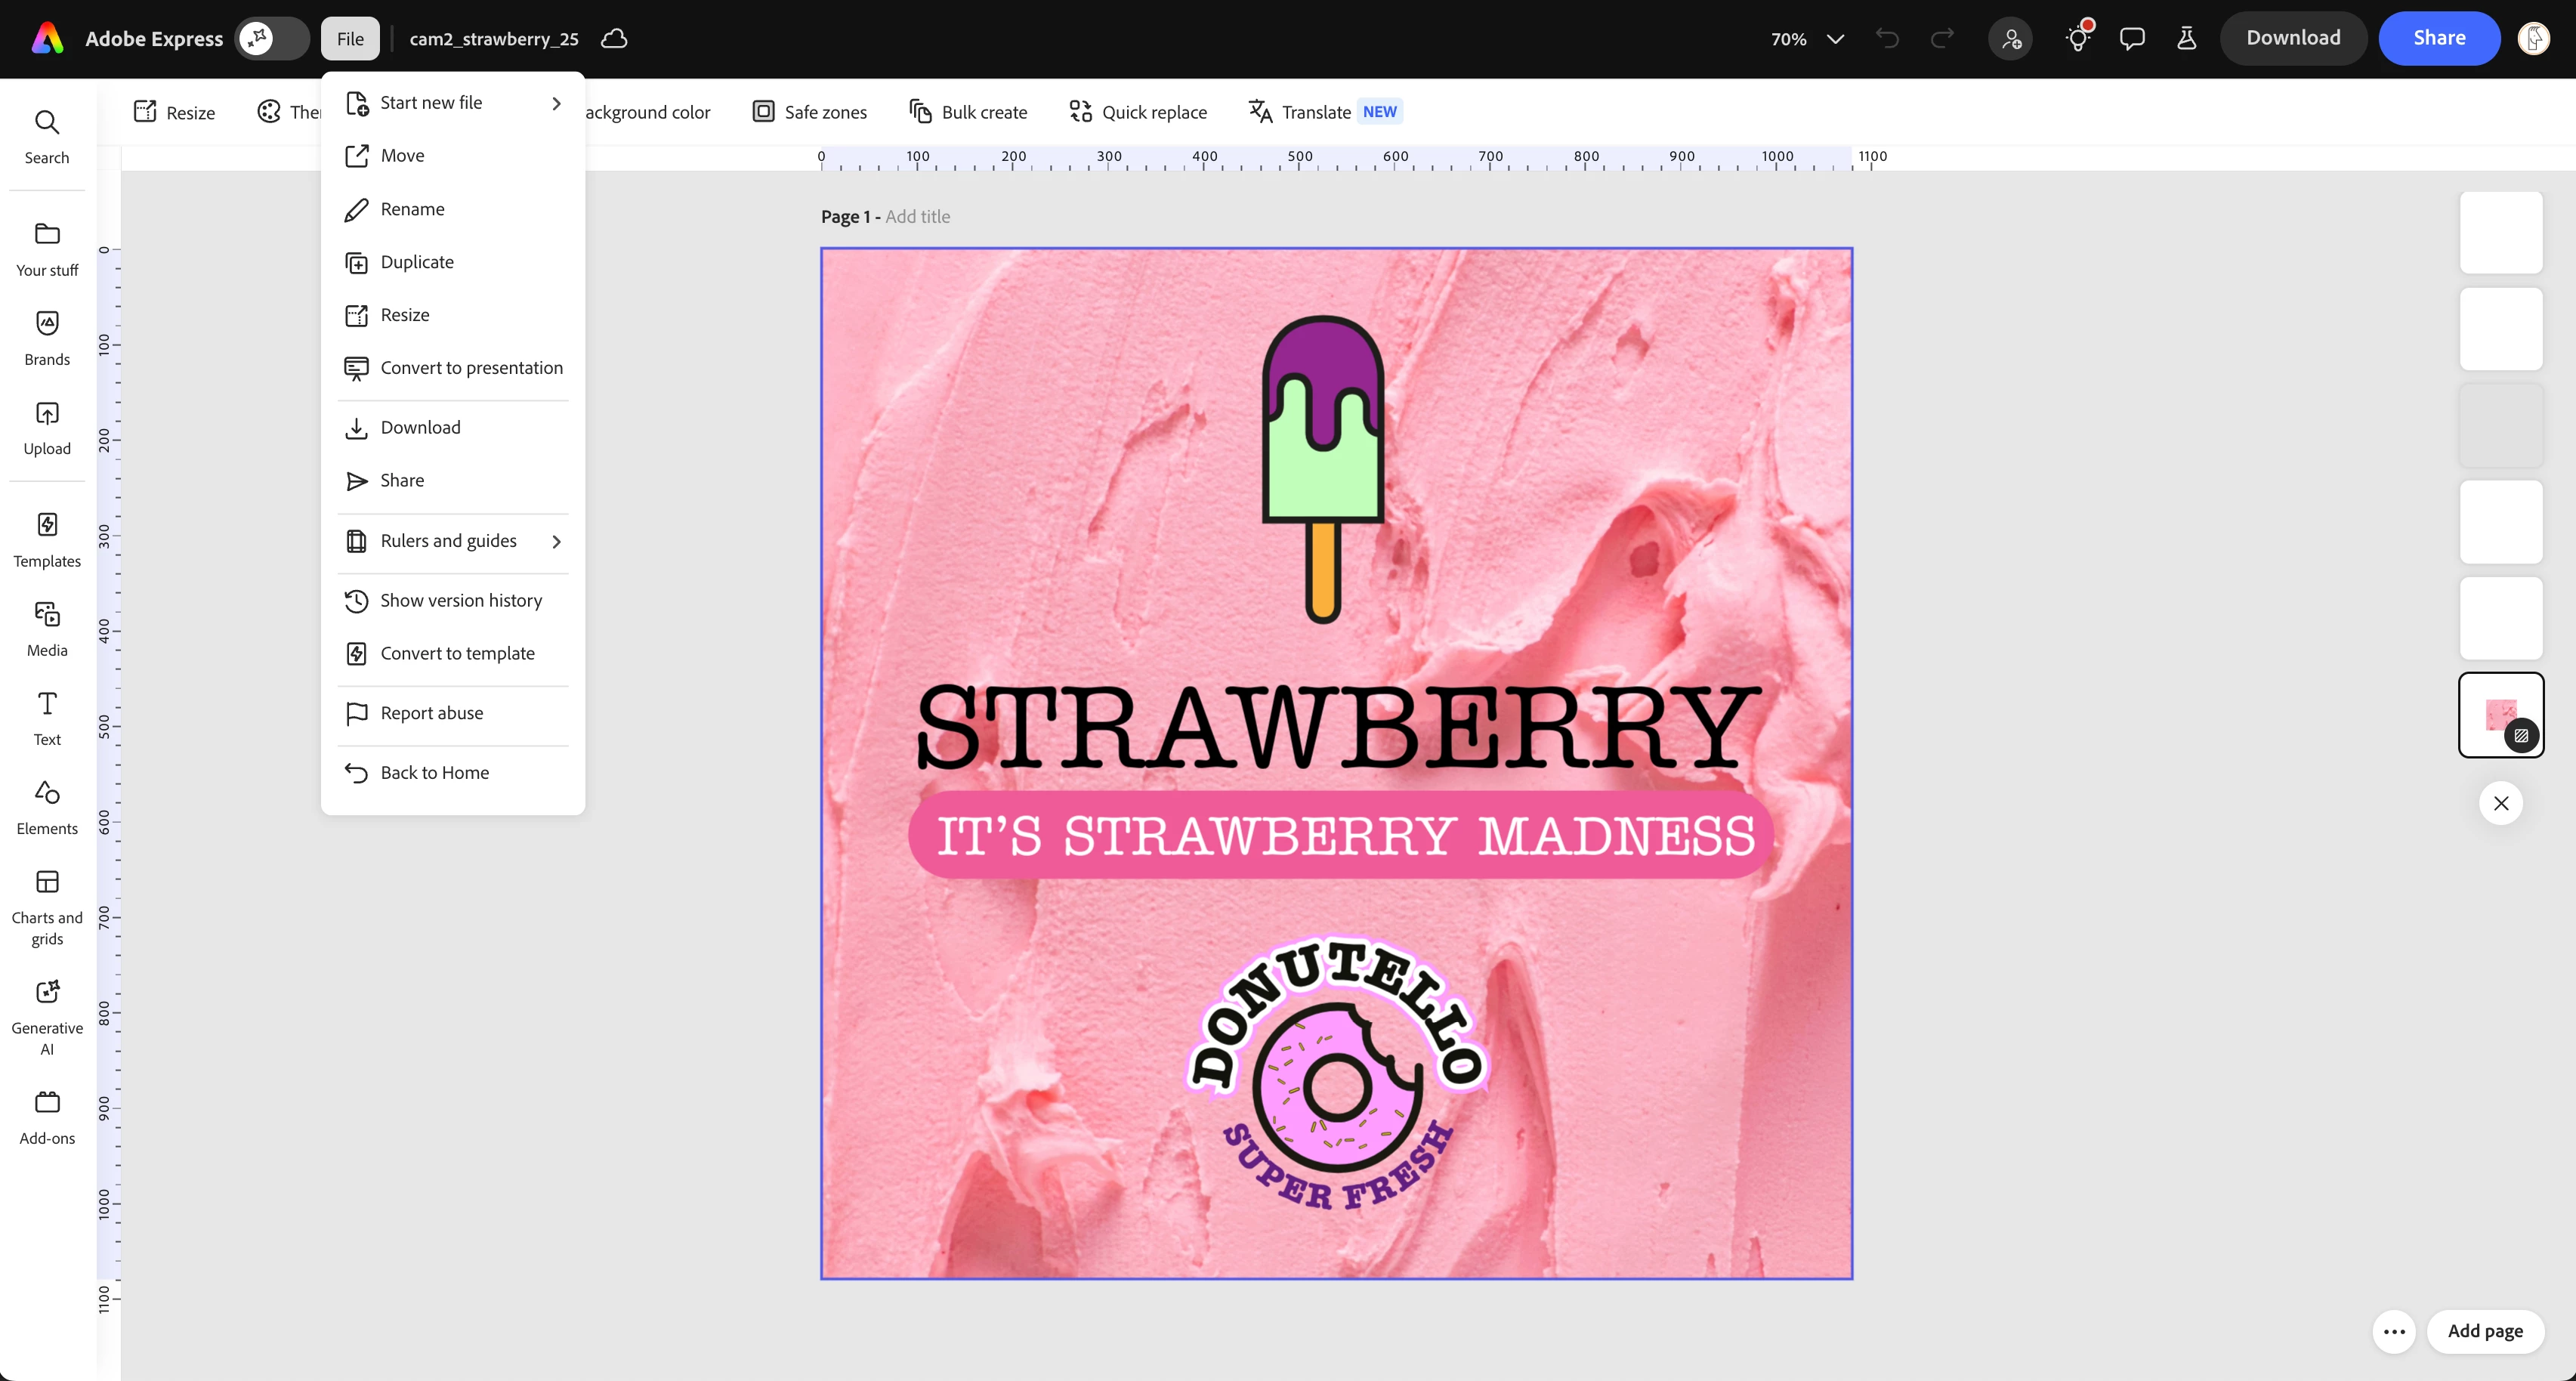This screenshot has height=1381, width=2576.
Task: Click Add title next to Page 1
Action: [917, 216]
